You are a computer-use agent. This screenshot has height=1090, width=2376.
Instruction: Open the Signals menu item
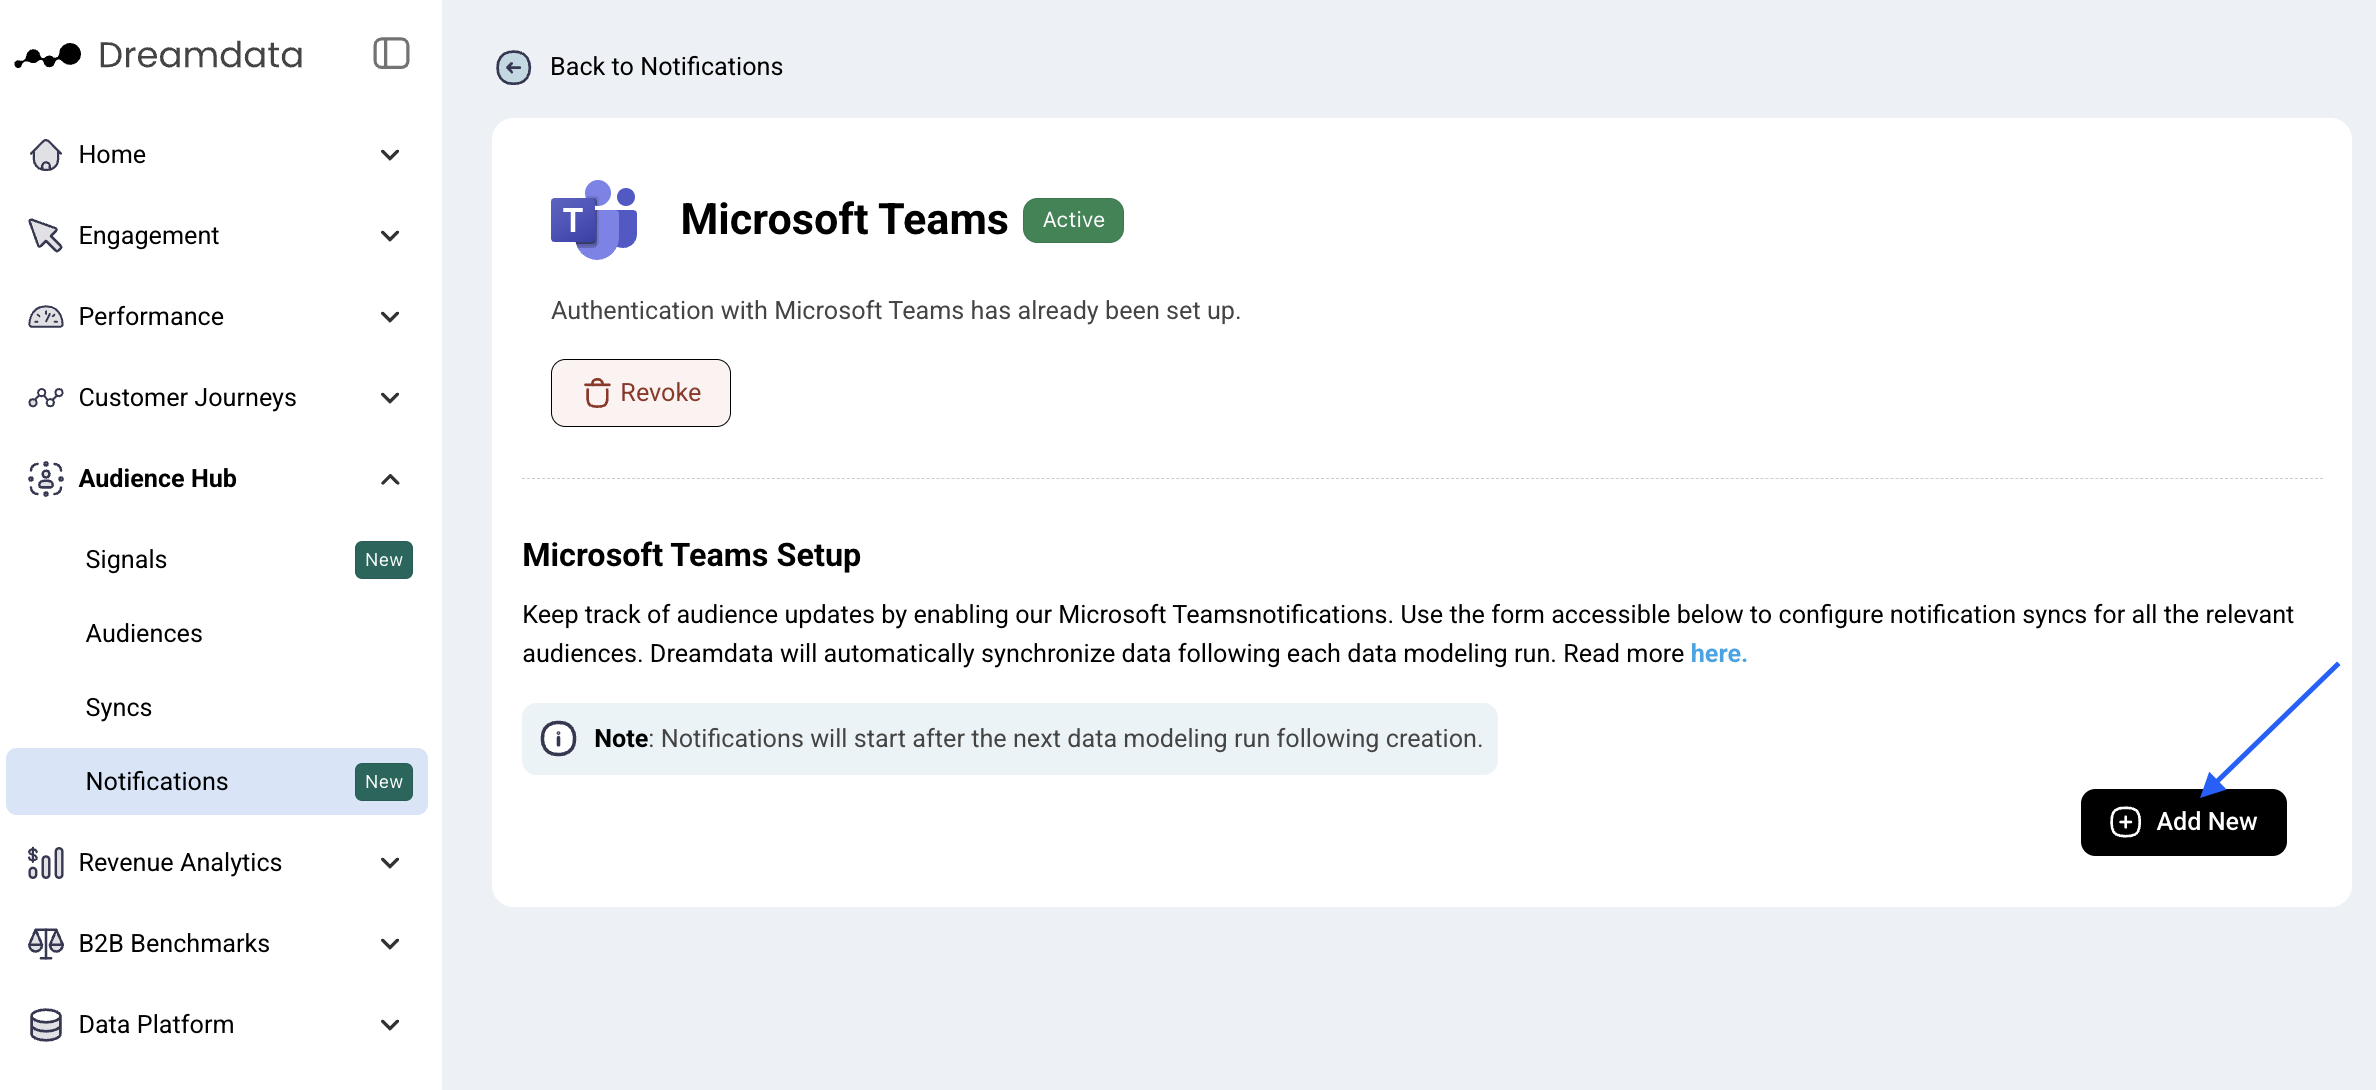[x=217, y=560]
